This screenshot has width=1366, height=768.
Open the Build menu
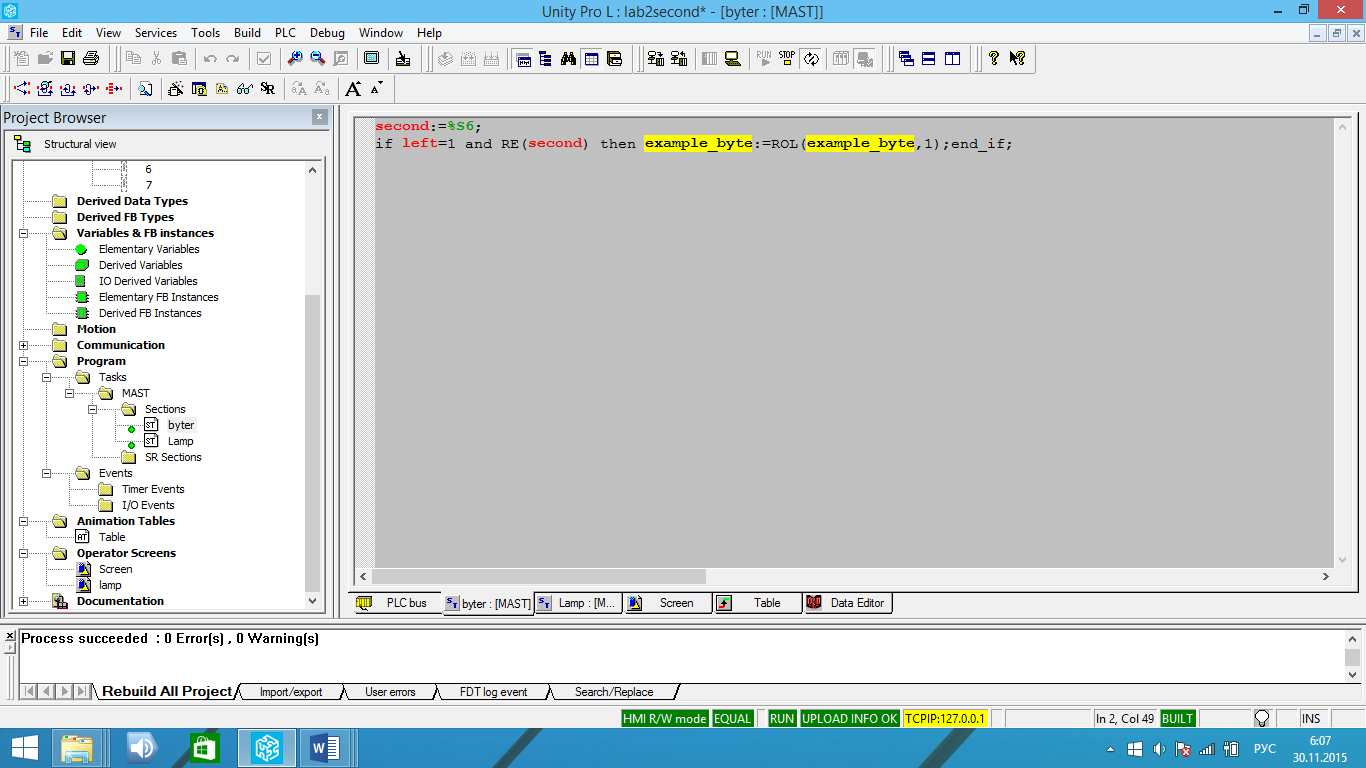coord(247,33)
